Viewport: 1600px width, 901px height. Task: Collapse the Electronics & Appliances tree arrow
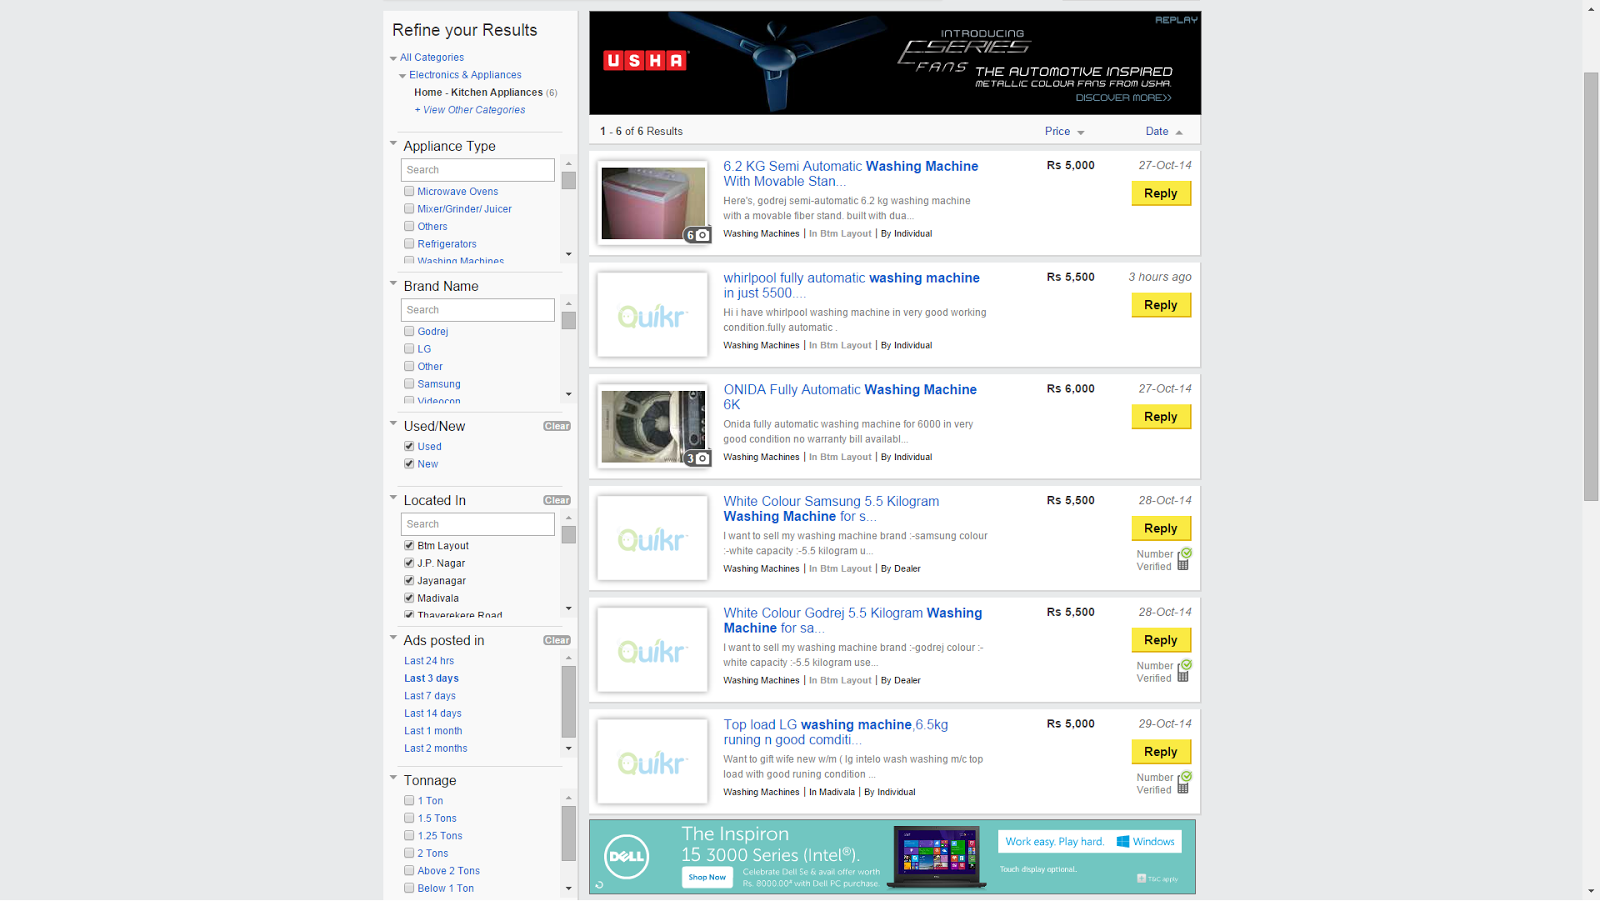402,76
